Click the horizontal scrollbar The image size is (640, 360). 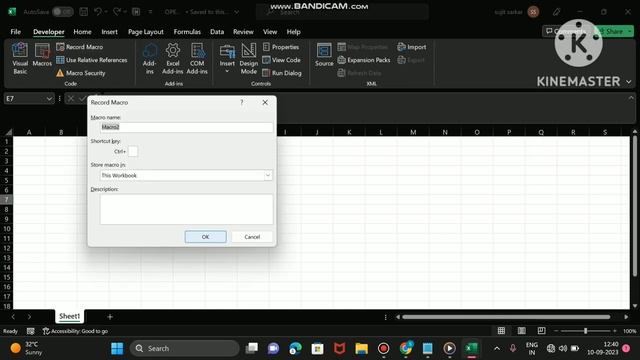click(506, 317)
